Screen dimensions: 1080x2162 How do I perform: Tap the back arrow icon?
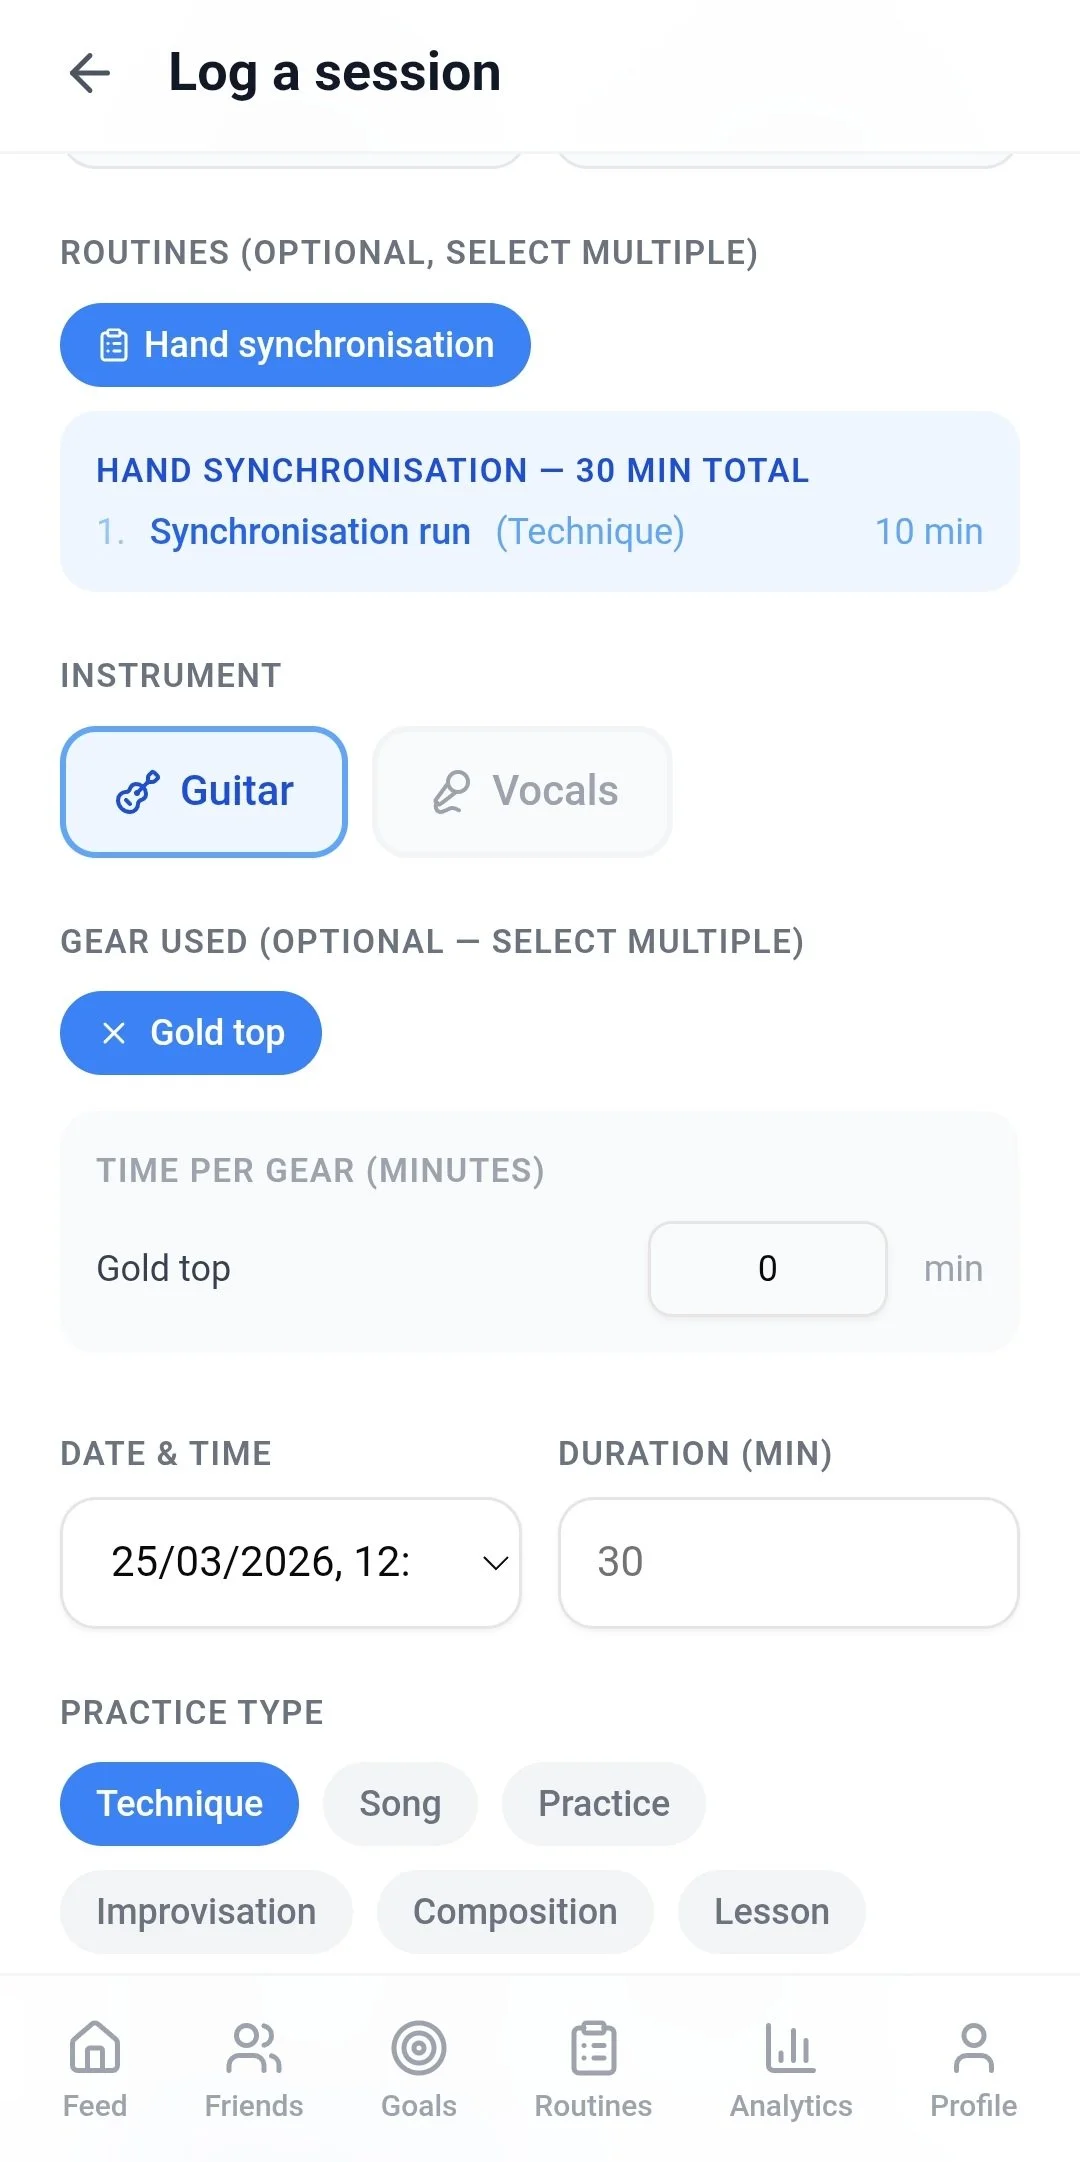click(x=90, y=73)
